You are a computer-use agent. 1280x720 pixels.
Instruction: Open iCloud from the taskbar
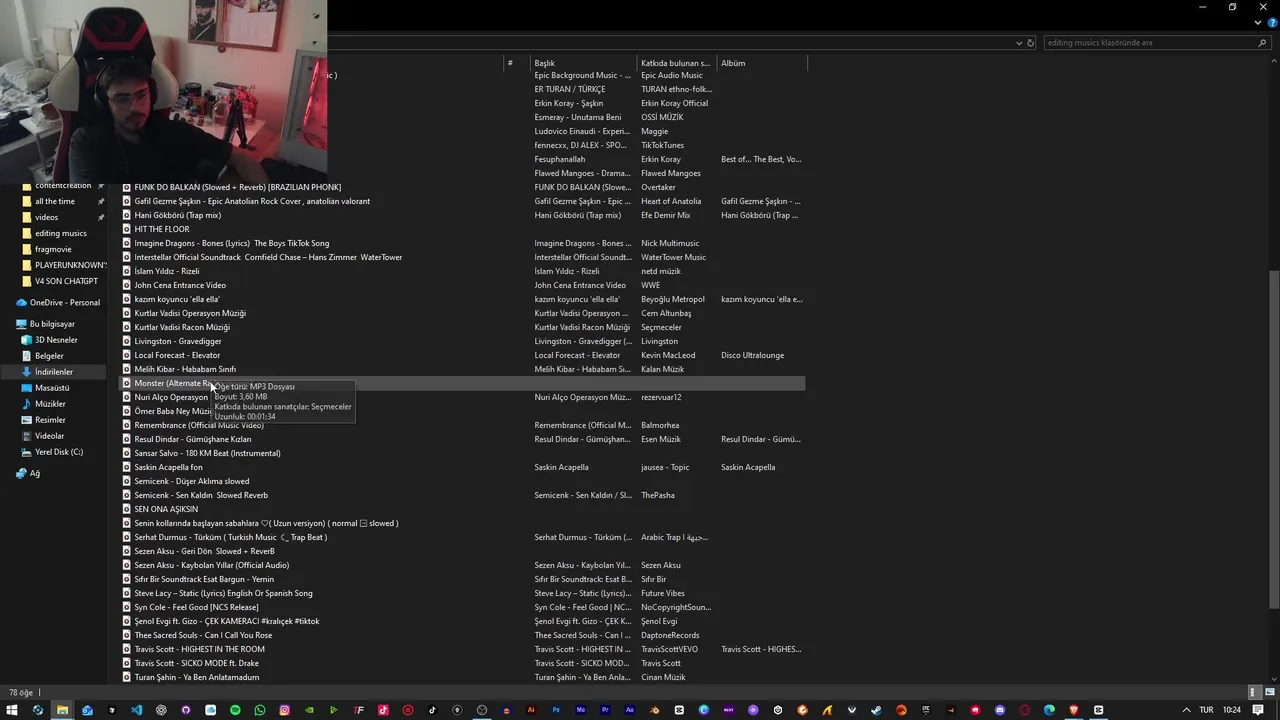point(210,710)
